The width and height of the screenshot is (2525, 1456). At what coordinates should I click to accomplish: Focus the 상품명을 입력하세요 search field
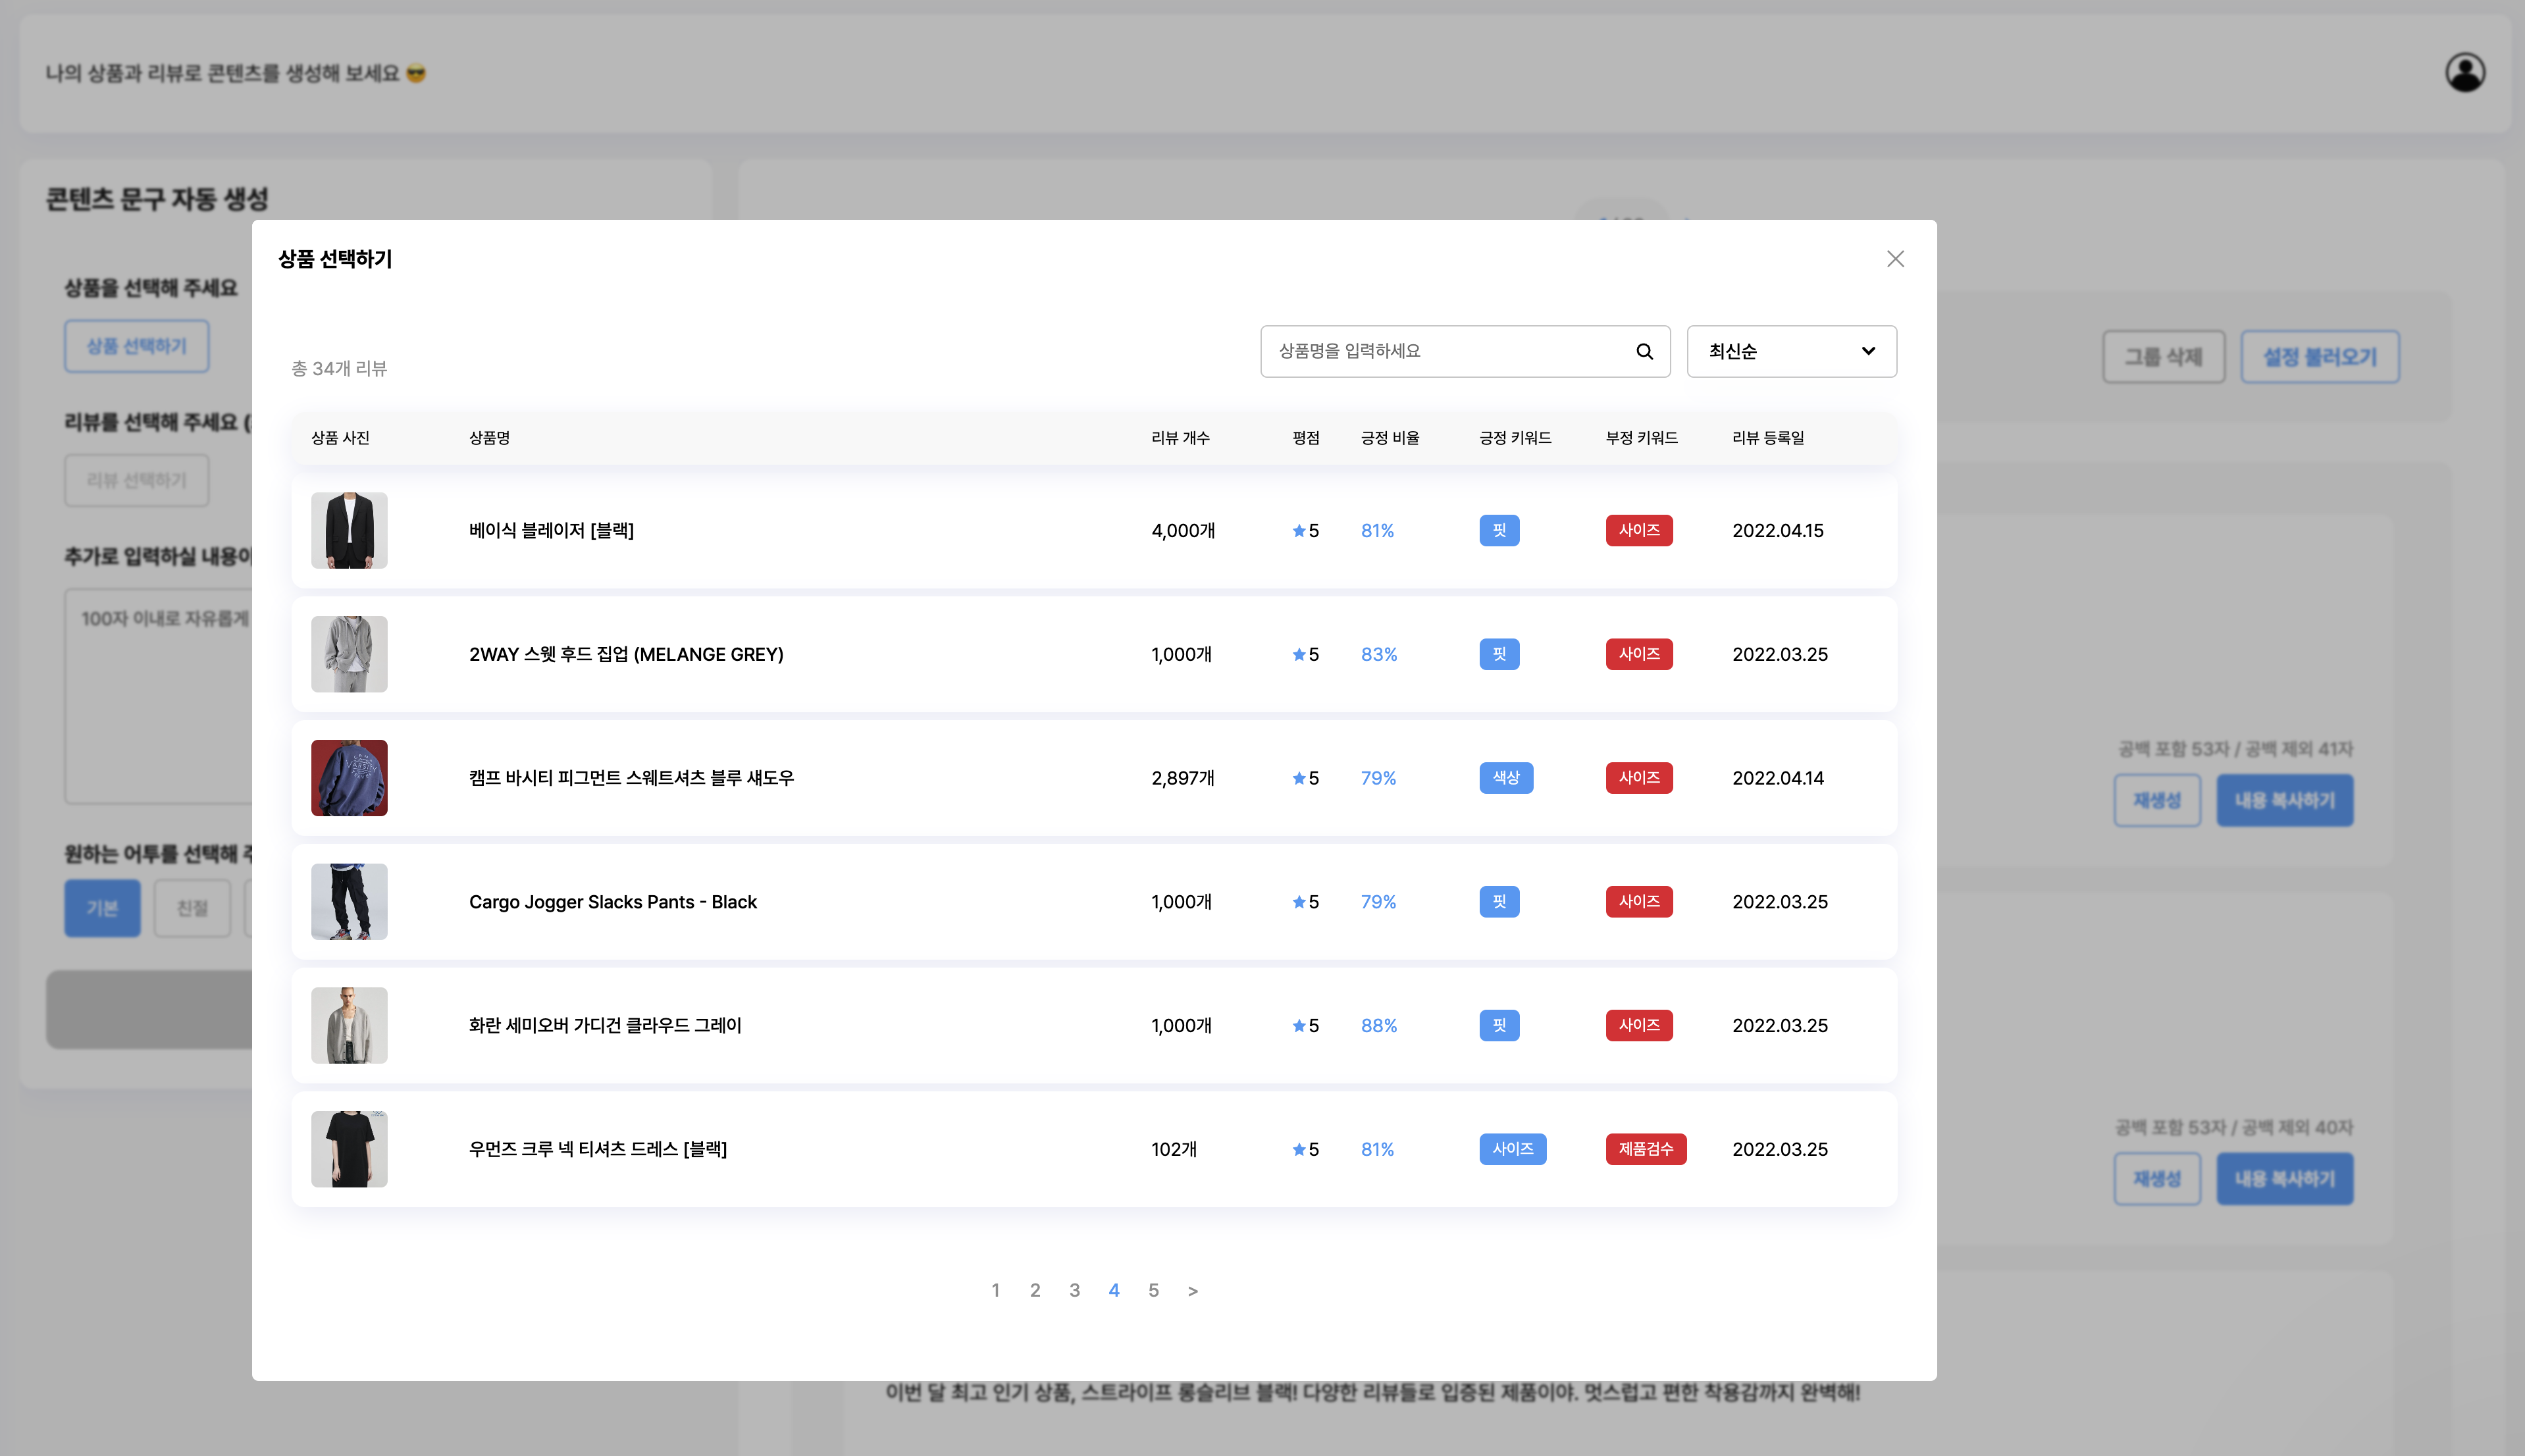[x=1465, y=351]
